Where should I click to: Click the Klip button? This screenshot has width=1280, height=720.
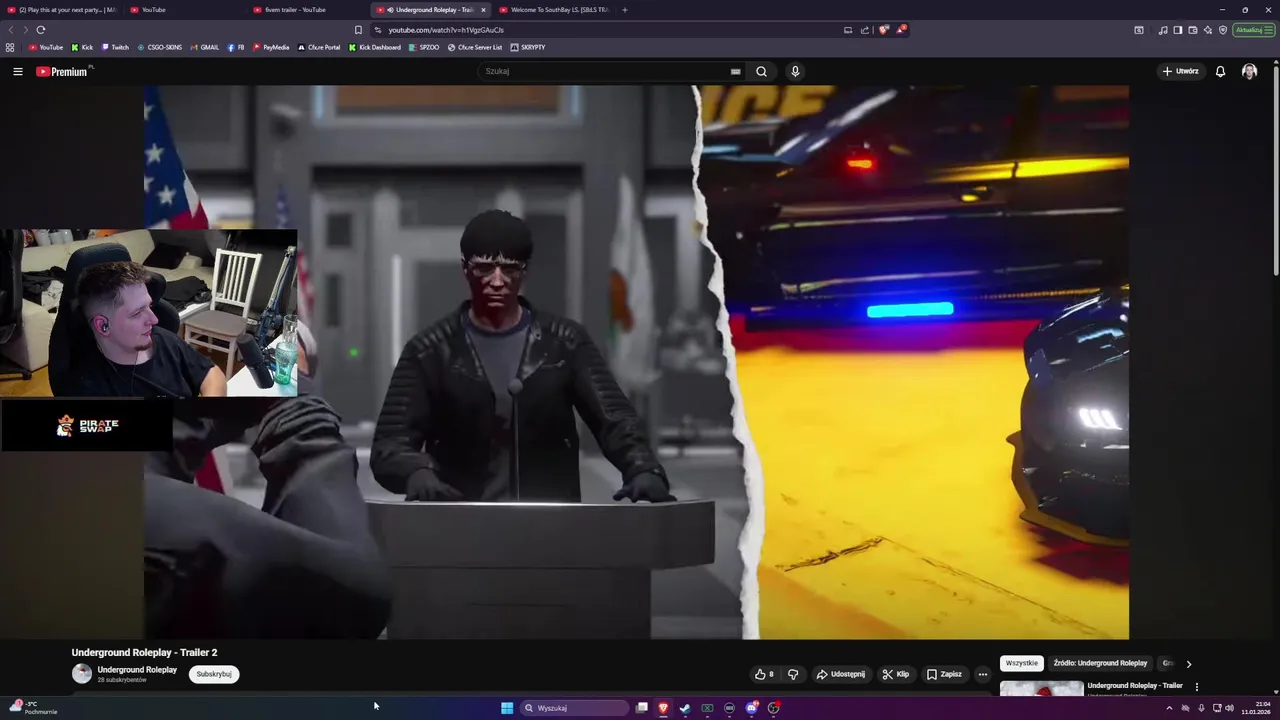point(895,674)
